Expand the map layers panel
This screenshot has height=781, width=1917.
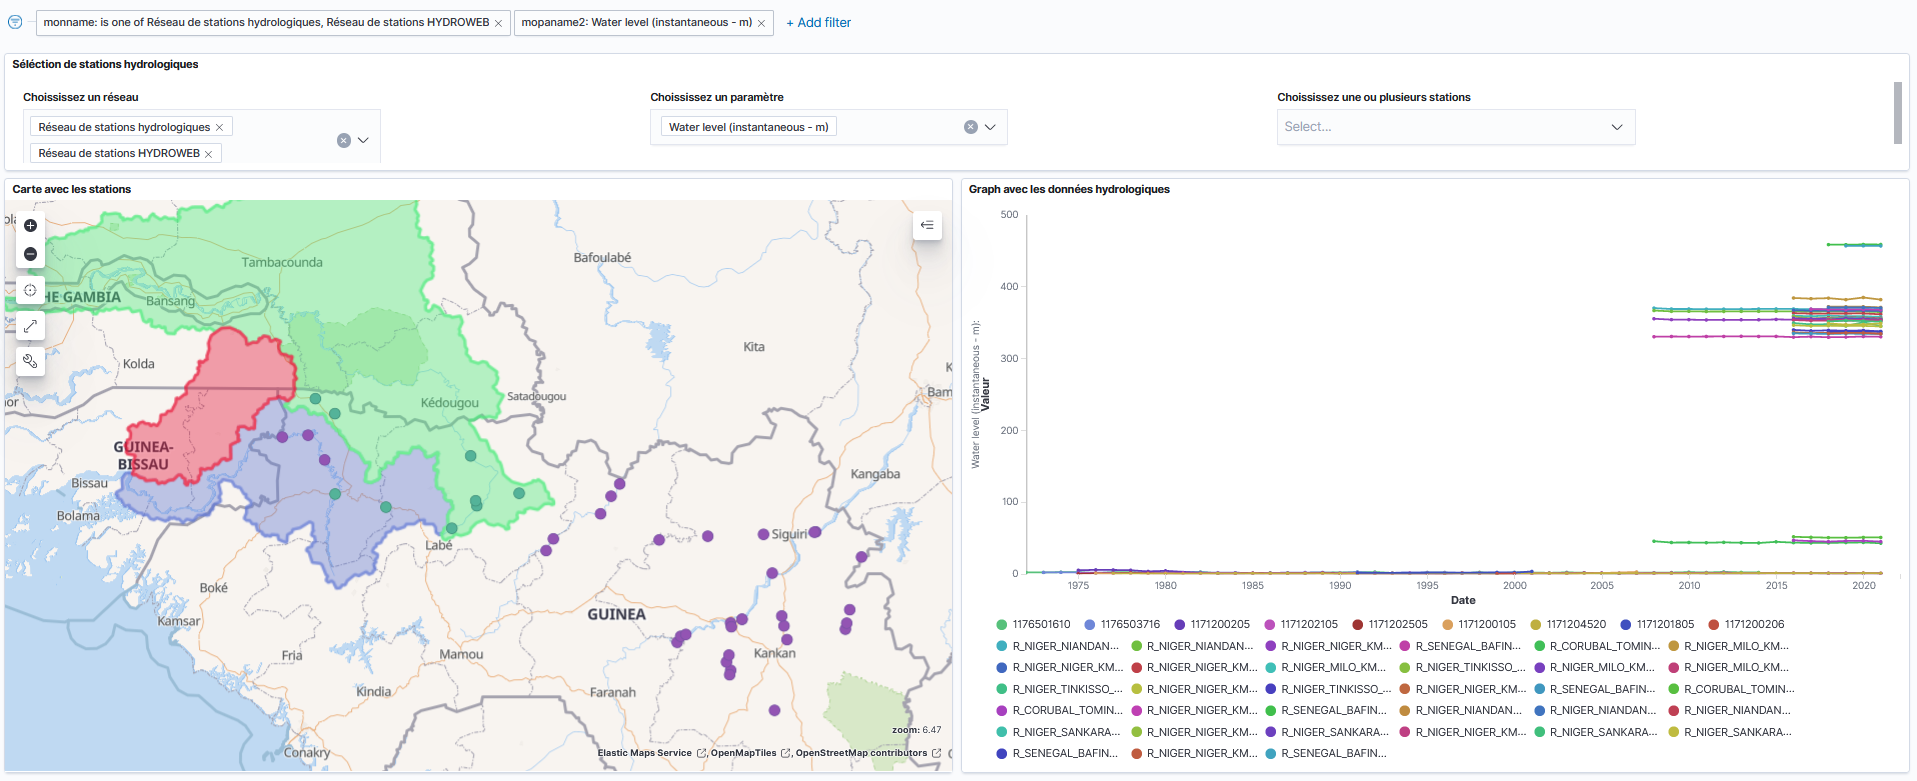(927, 225)
